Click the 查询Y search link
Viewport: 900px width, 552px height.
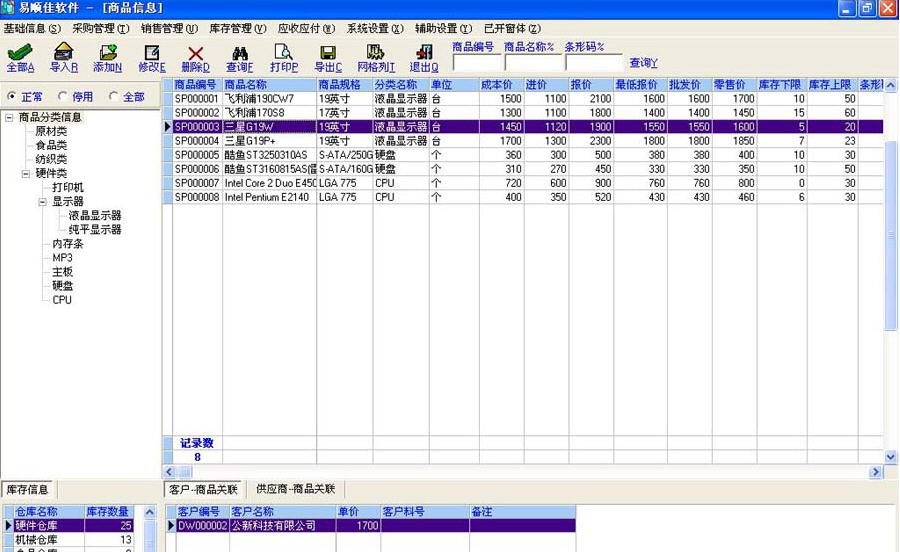pyautogui.click(x=643, y=63)
